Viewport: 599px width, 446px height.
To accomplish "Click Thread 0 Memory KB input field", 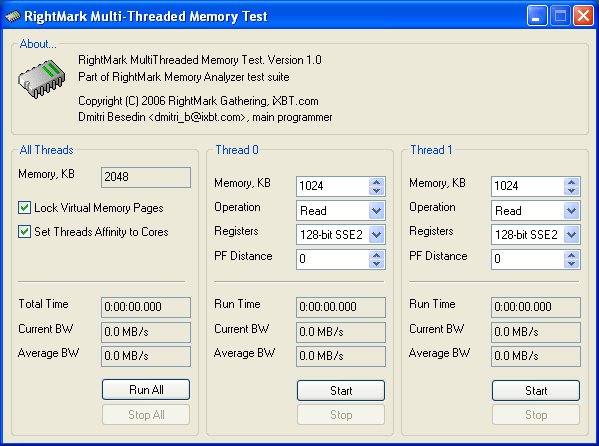I will 332,186.
